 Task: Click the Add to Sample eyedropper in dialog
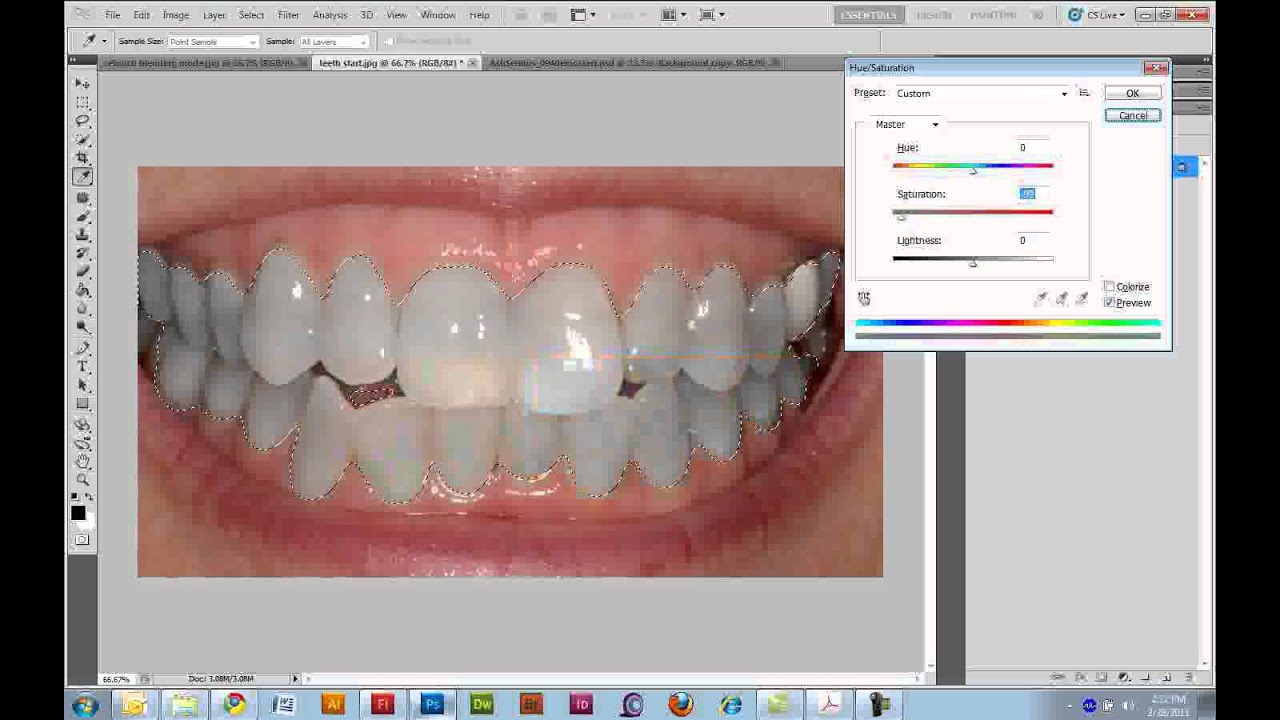pyautogui.click(x=1062, y=298)
